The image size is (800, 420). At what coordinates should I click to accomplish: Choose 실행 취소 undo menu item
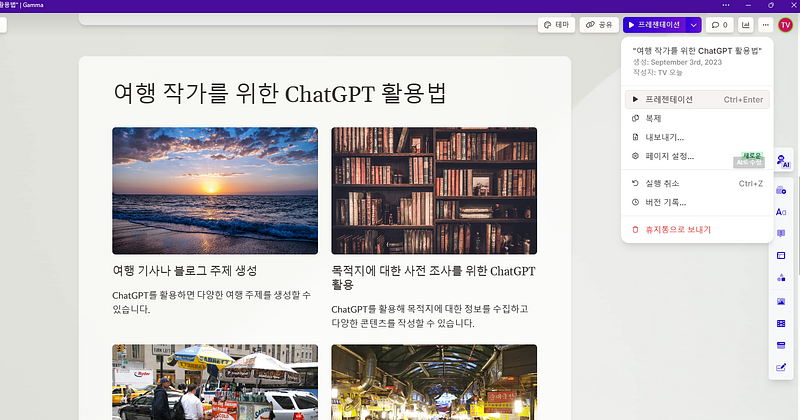pyautogui.click(x=697, y=183)
